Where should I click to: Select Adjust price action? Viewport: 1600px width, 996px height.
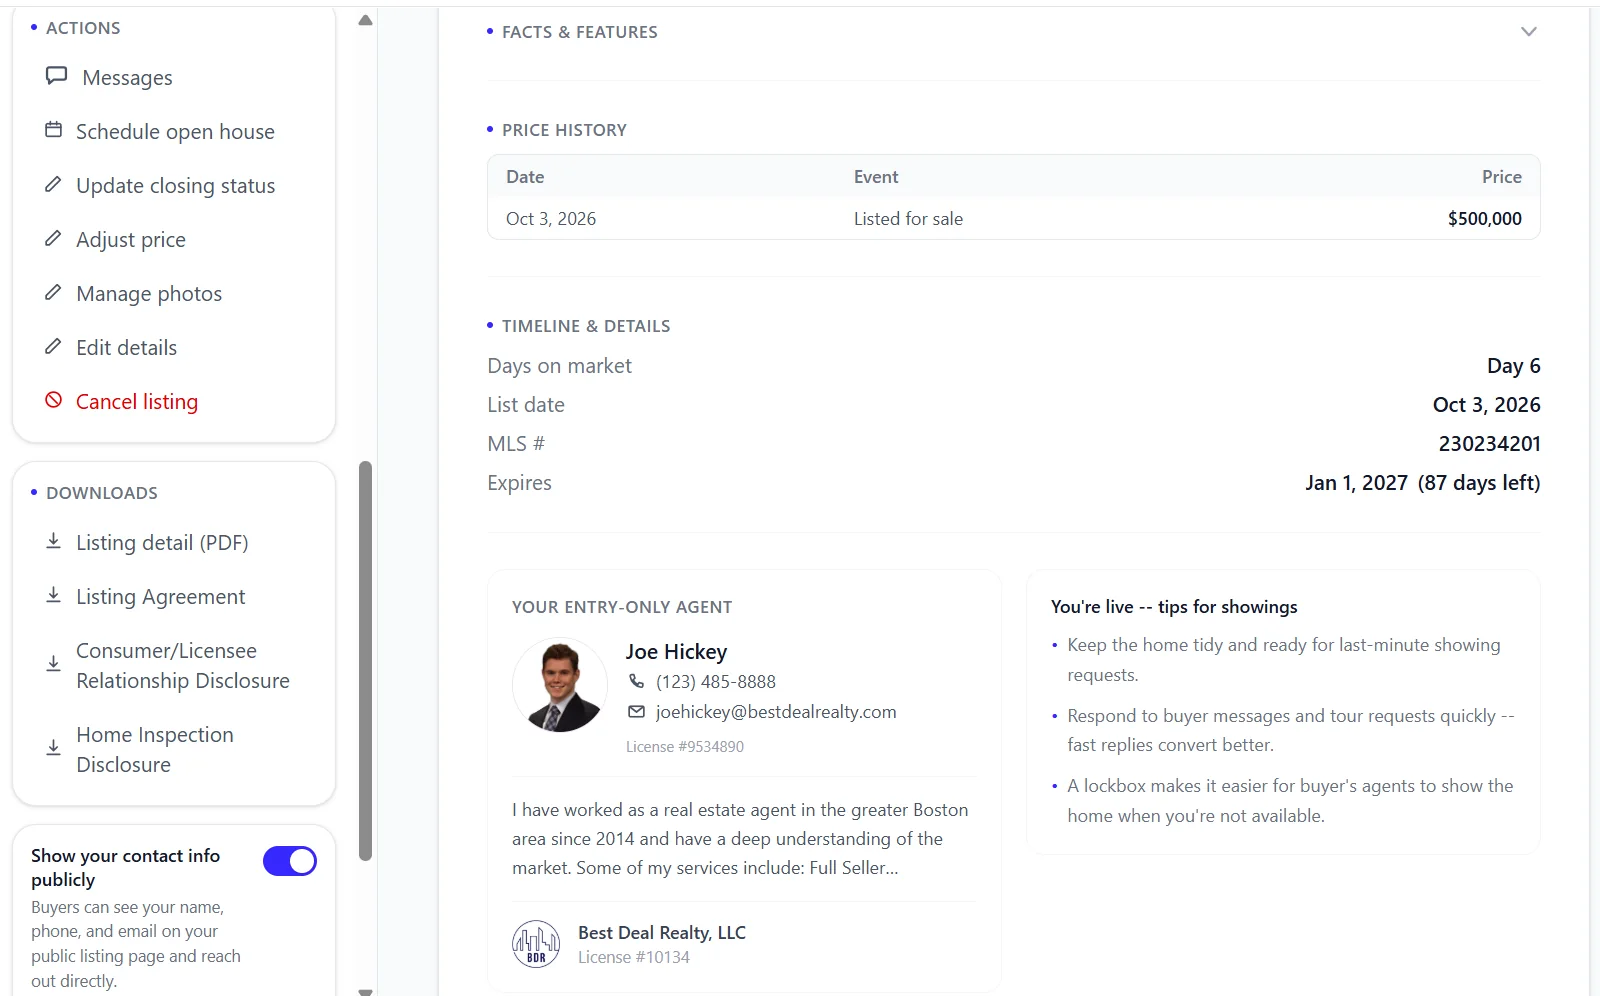131,239
